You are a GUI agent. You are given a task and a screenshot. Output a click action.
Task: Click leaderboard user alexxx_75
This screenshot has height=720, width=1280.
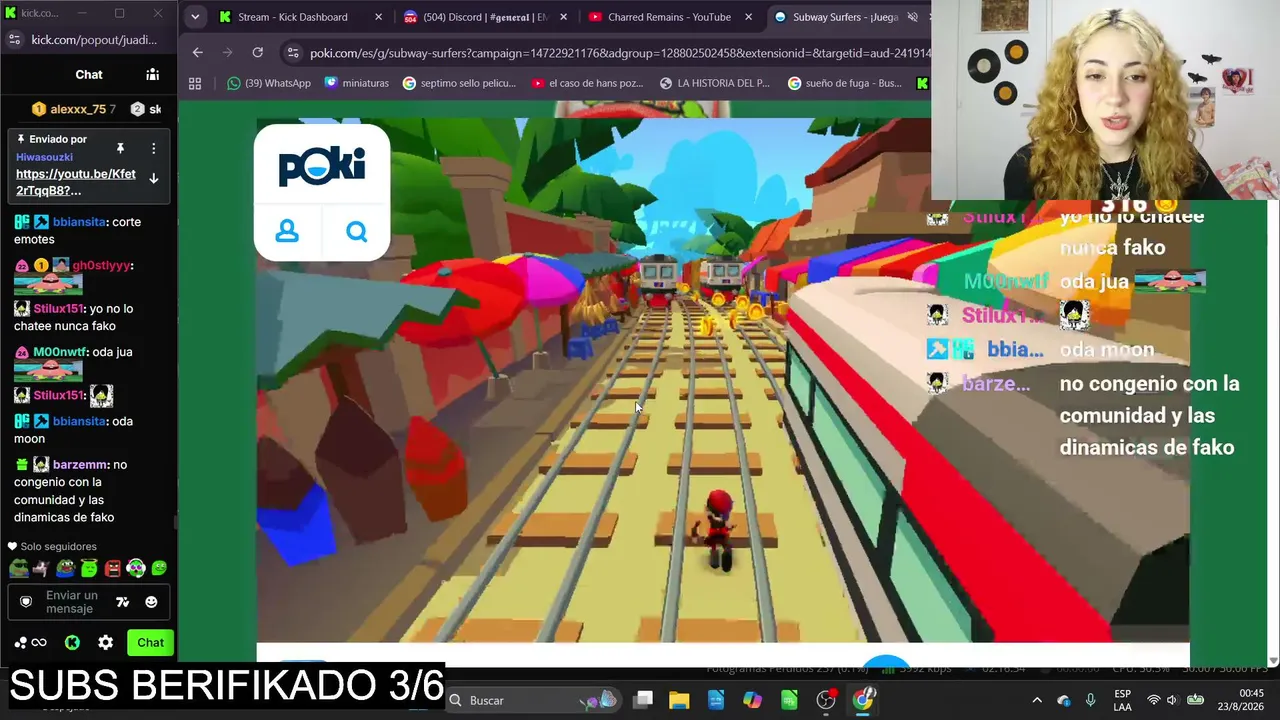[x=78, y=109]
